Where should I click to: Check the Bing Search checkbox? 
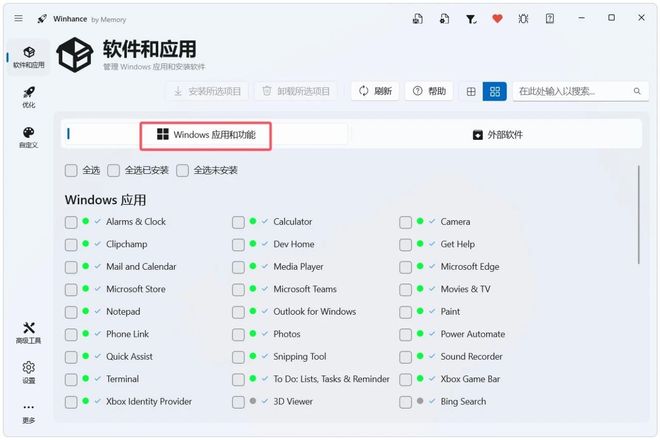pyautogui.click(x=405, y=402)
